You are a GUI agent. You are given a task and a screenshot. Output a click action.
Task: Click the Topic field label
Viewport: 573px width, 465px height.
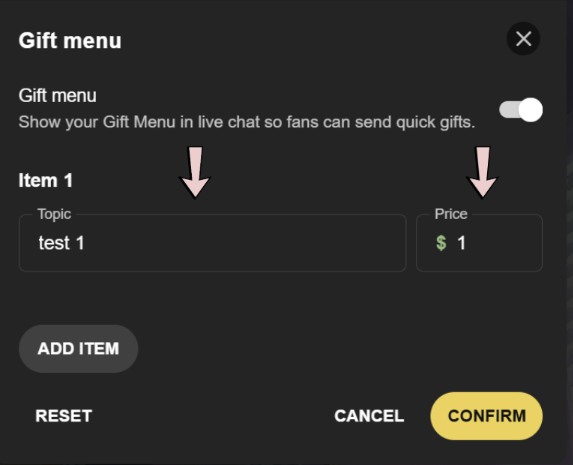tap(54, 214)
